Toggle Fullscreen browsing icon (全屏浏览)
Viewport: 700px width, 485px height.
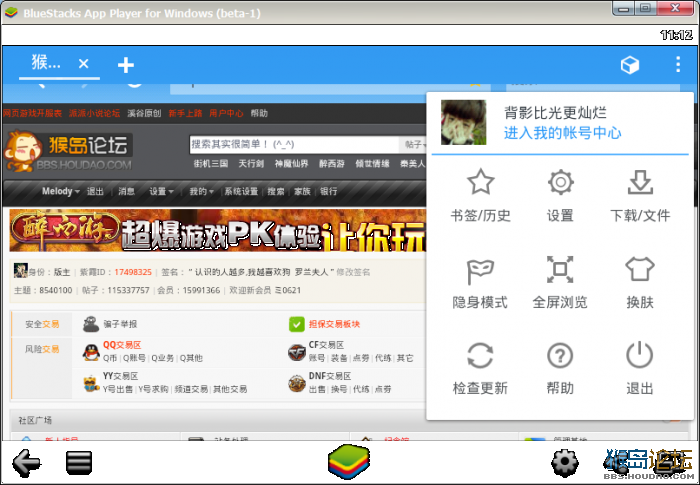pyautogui.click(x=560, y=269)
